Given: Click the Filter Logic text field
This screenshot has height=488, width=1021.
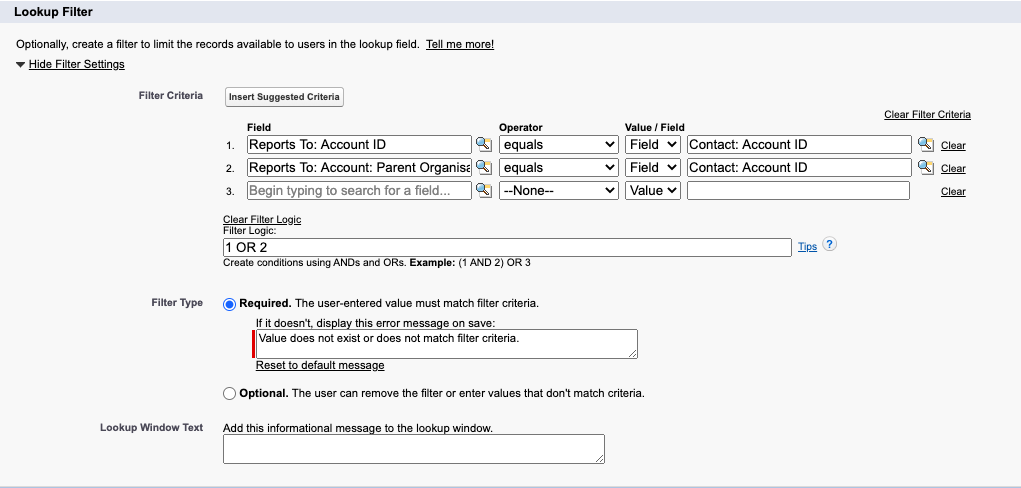Looking at the screenshot, I should [x=506, y=247].
